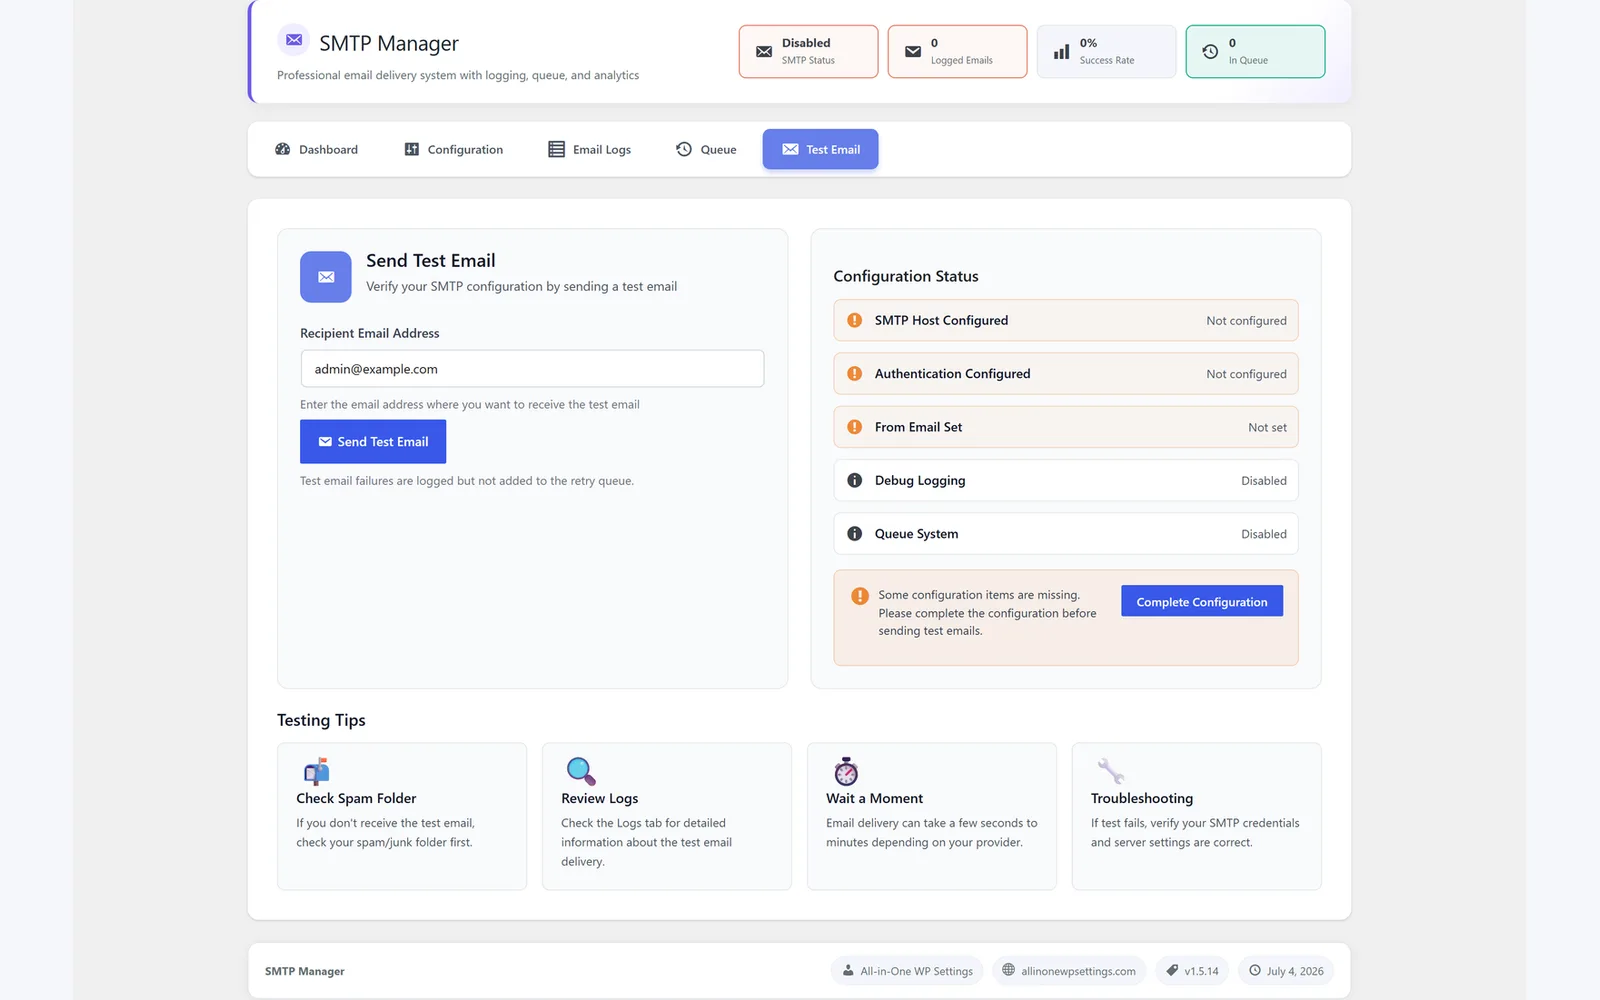
Task: Click the SMTP Host Configured status row
Action: pyautogui.click(x=1066, y=320)
